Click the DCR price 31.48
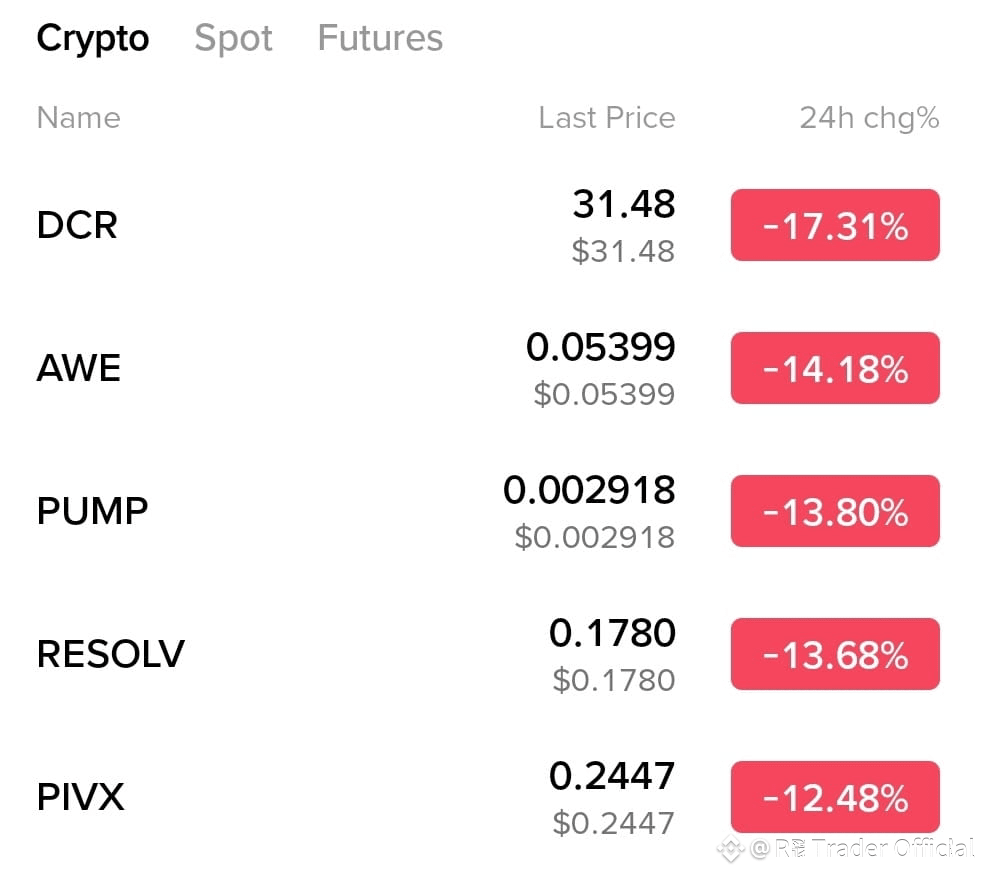Screen dimensions: 983x874 point(623,205)
